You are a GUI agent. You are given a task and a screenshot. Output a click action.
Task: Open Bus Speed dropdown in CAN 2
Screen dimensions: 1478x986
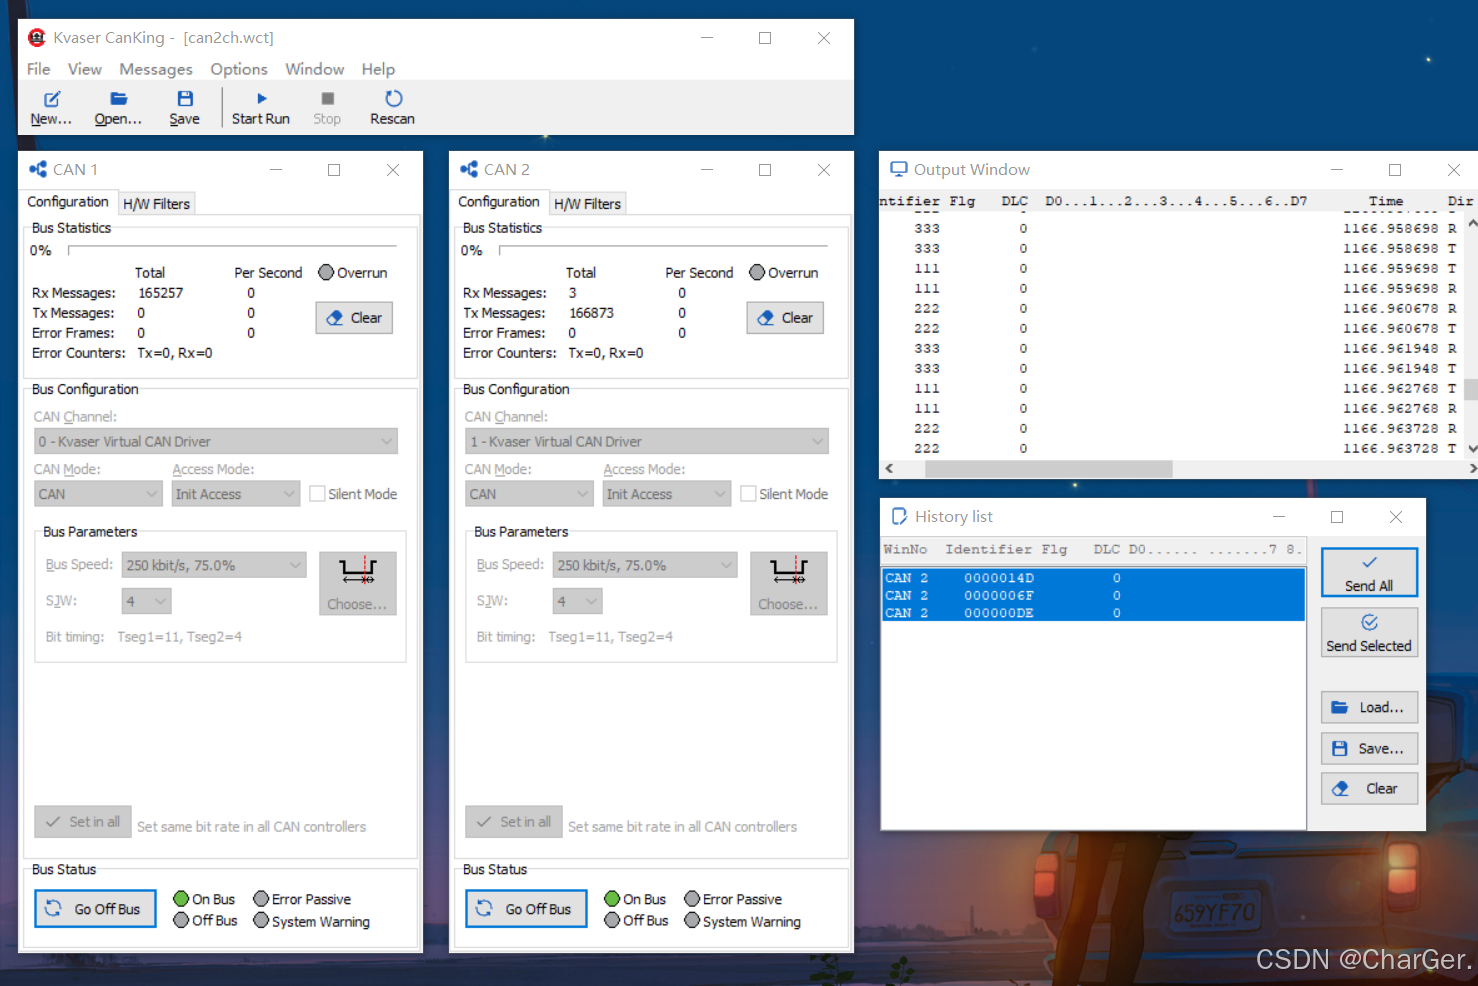pyautogui.click(x=645, y=565)
